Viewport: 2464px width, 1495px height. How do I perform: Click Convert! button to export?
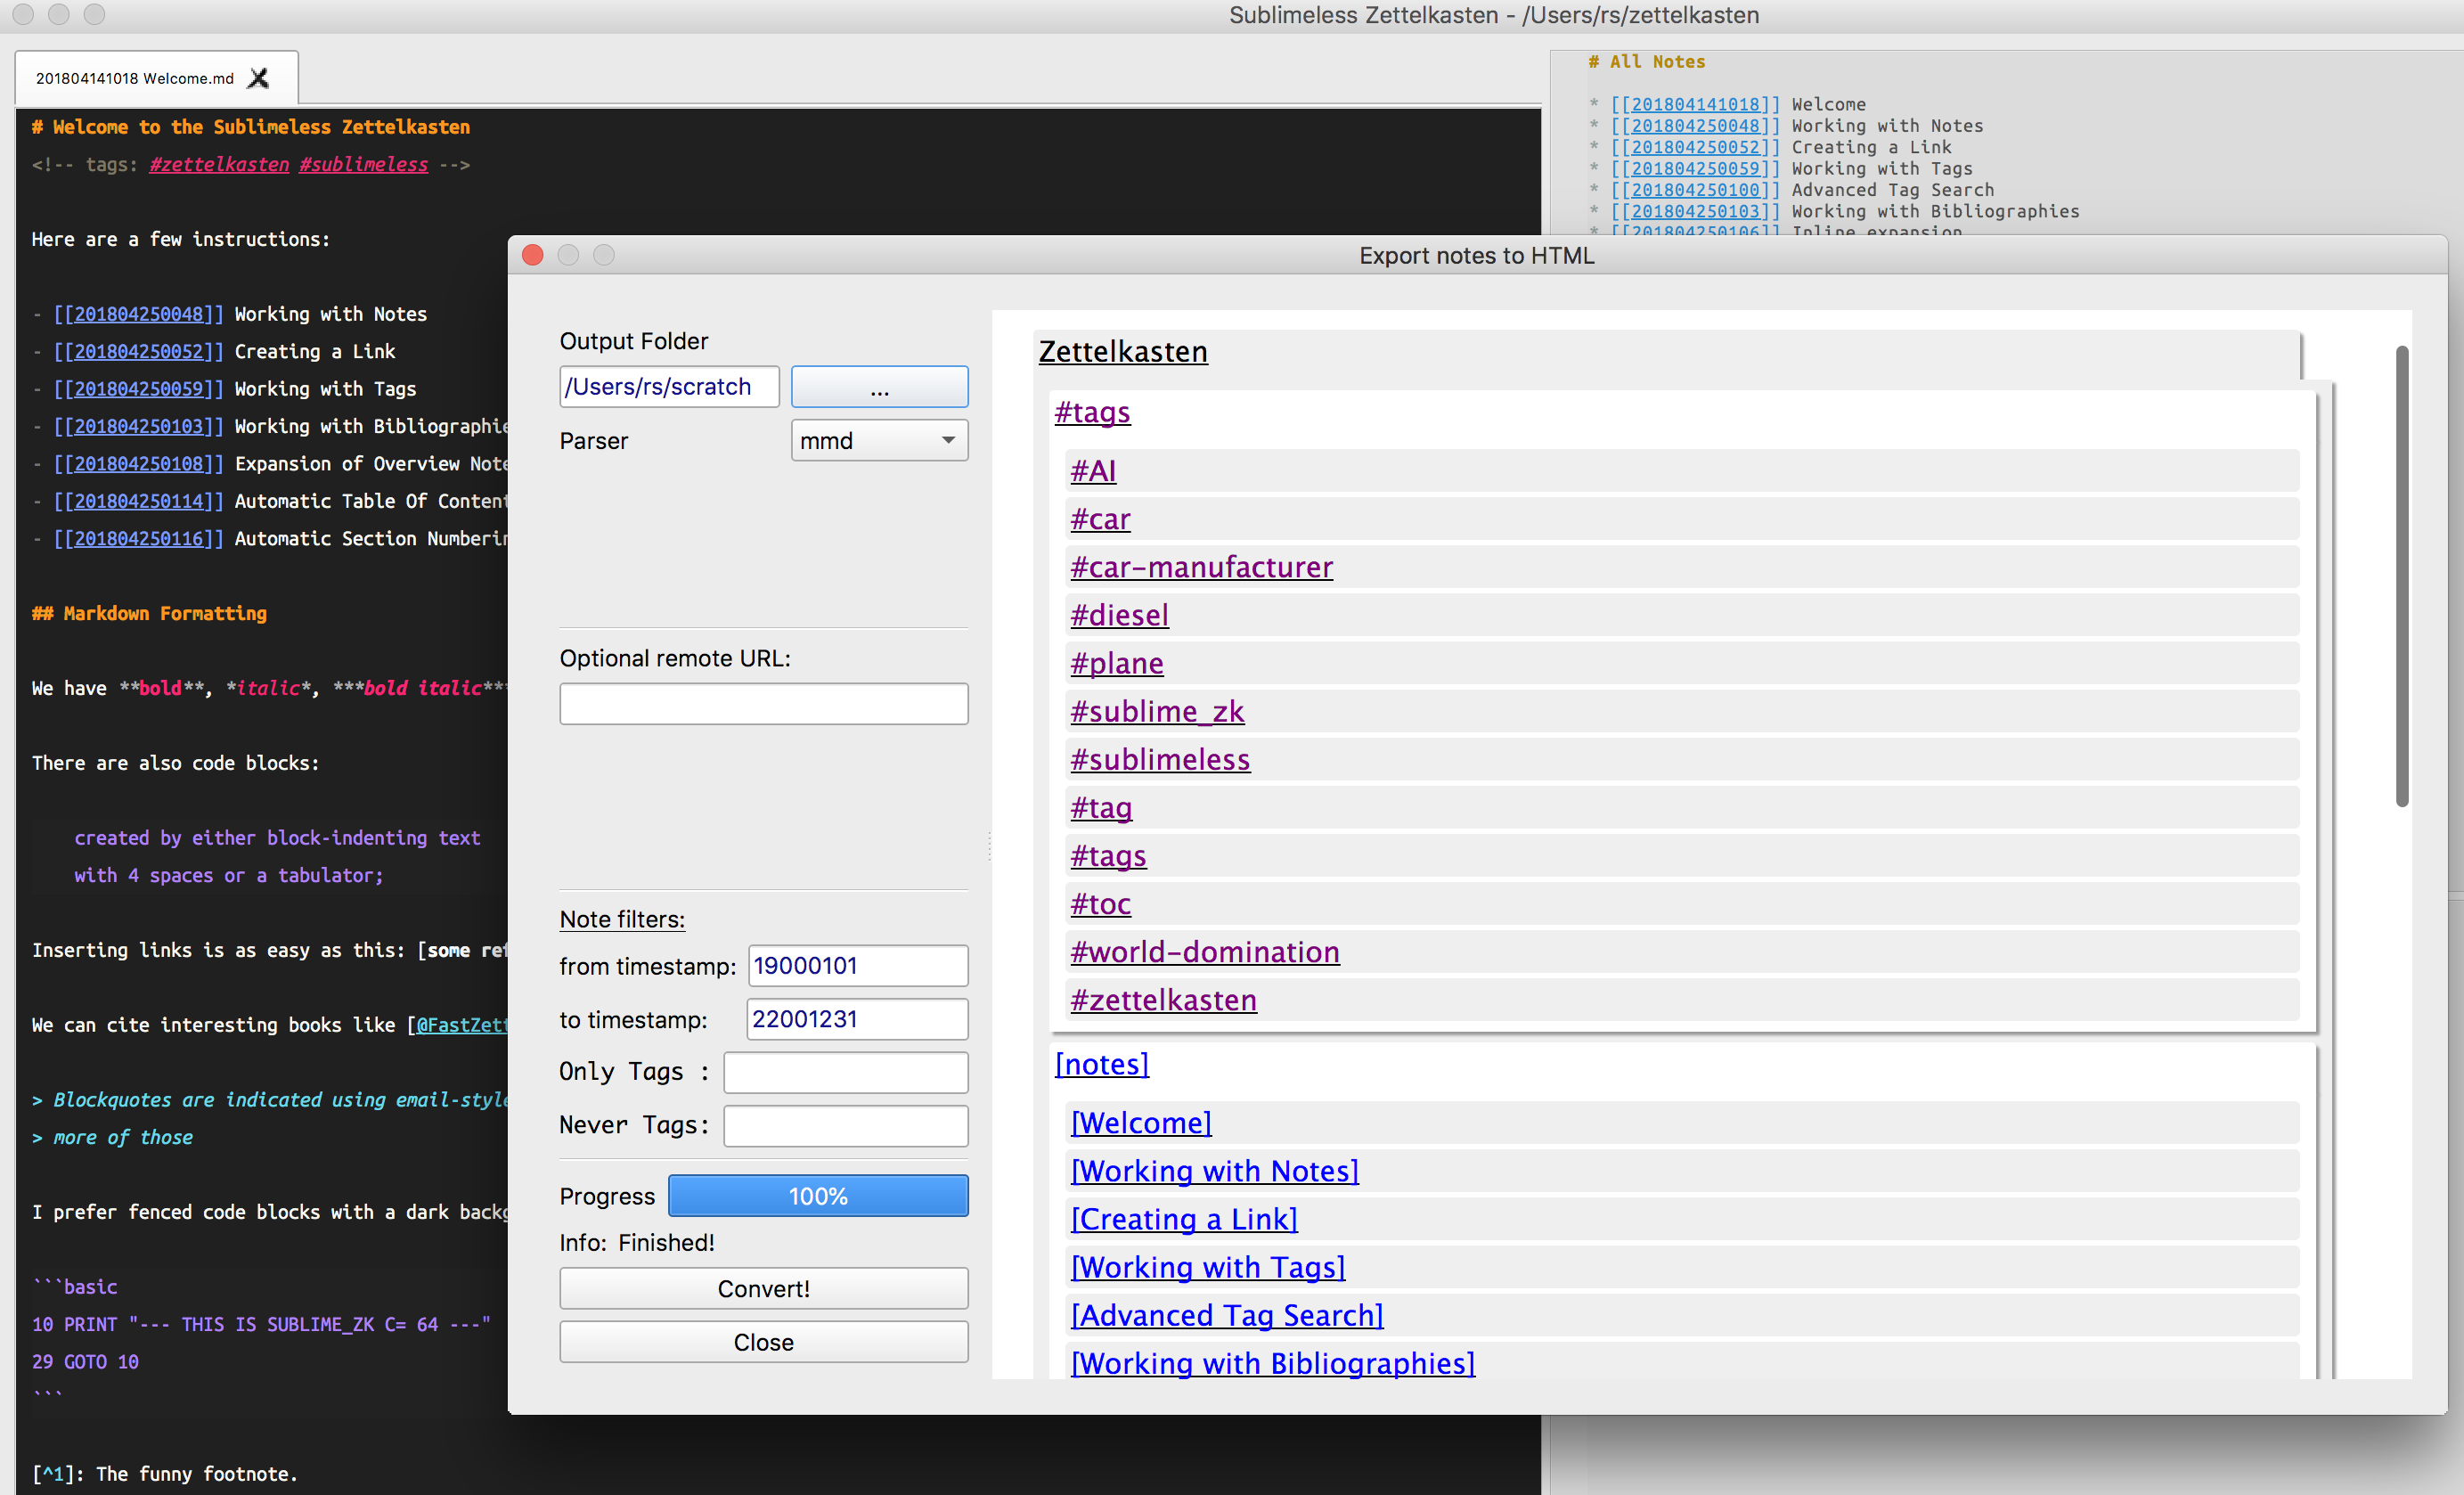point(762,1289)
